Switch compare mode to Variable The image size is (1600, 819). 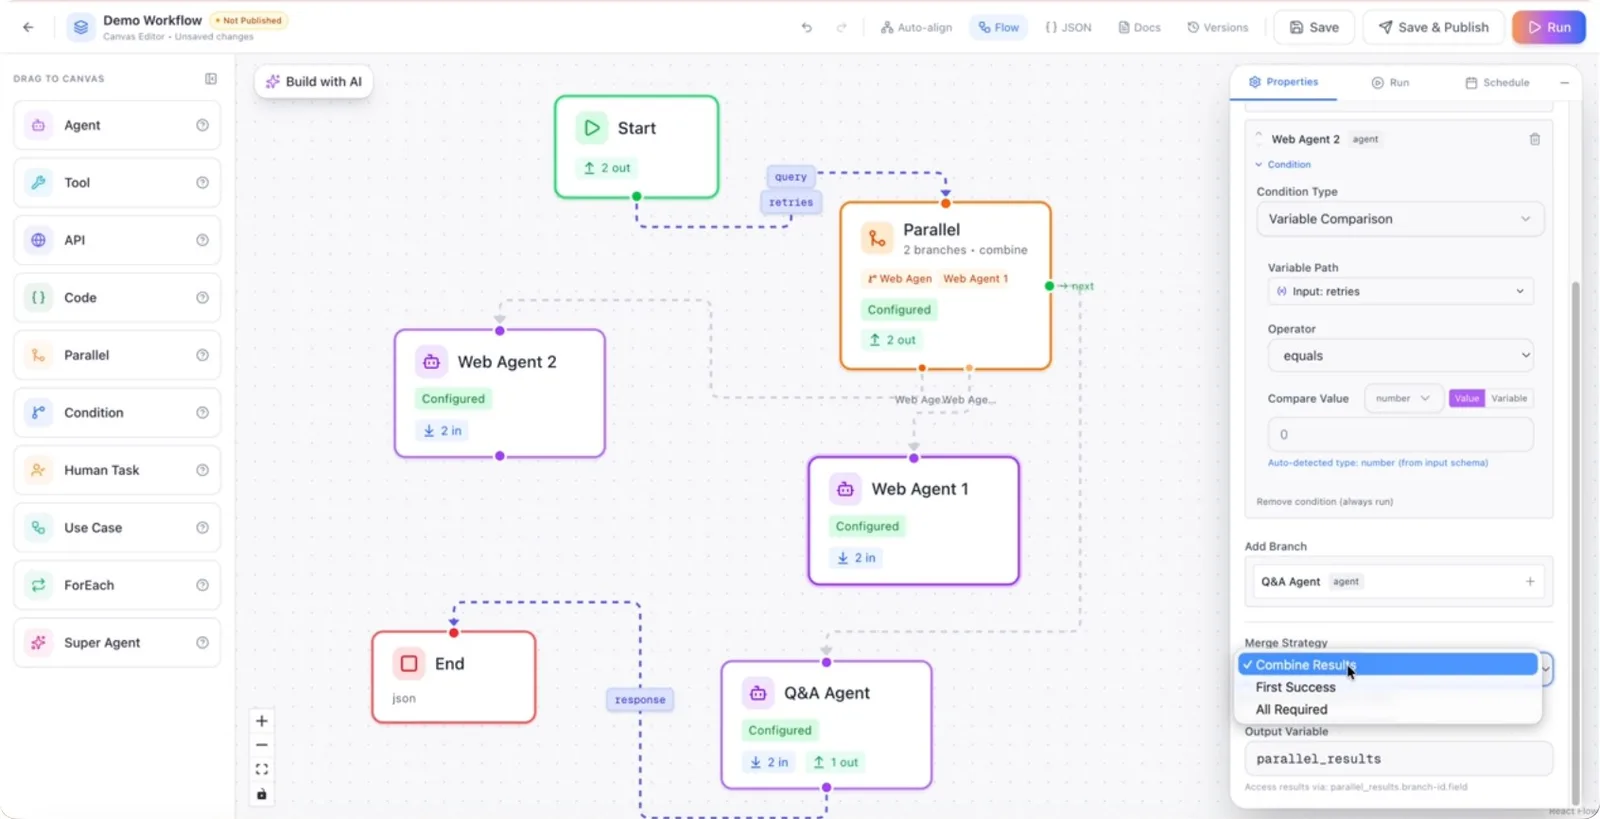[1509, 398]
